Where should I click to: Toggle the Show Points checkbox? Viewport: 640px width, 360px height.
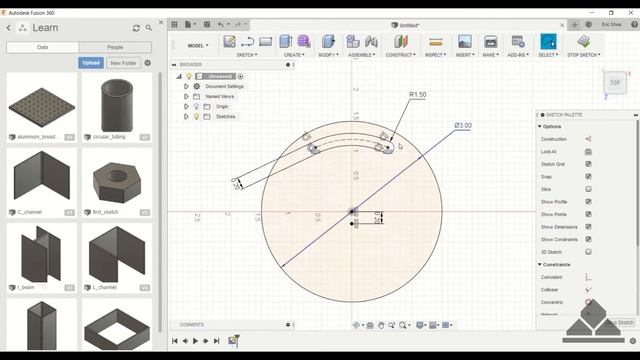coord(588,214)
